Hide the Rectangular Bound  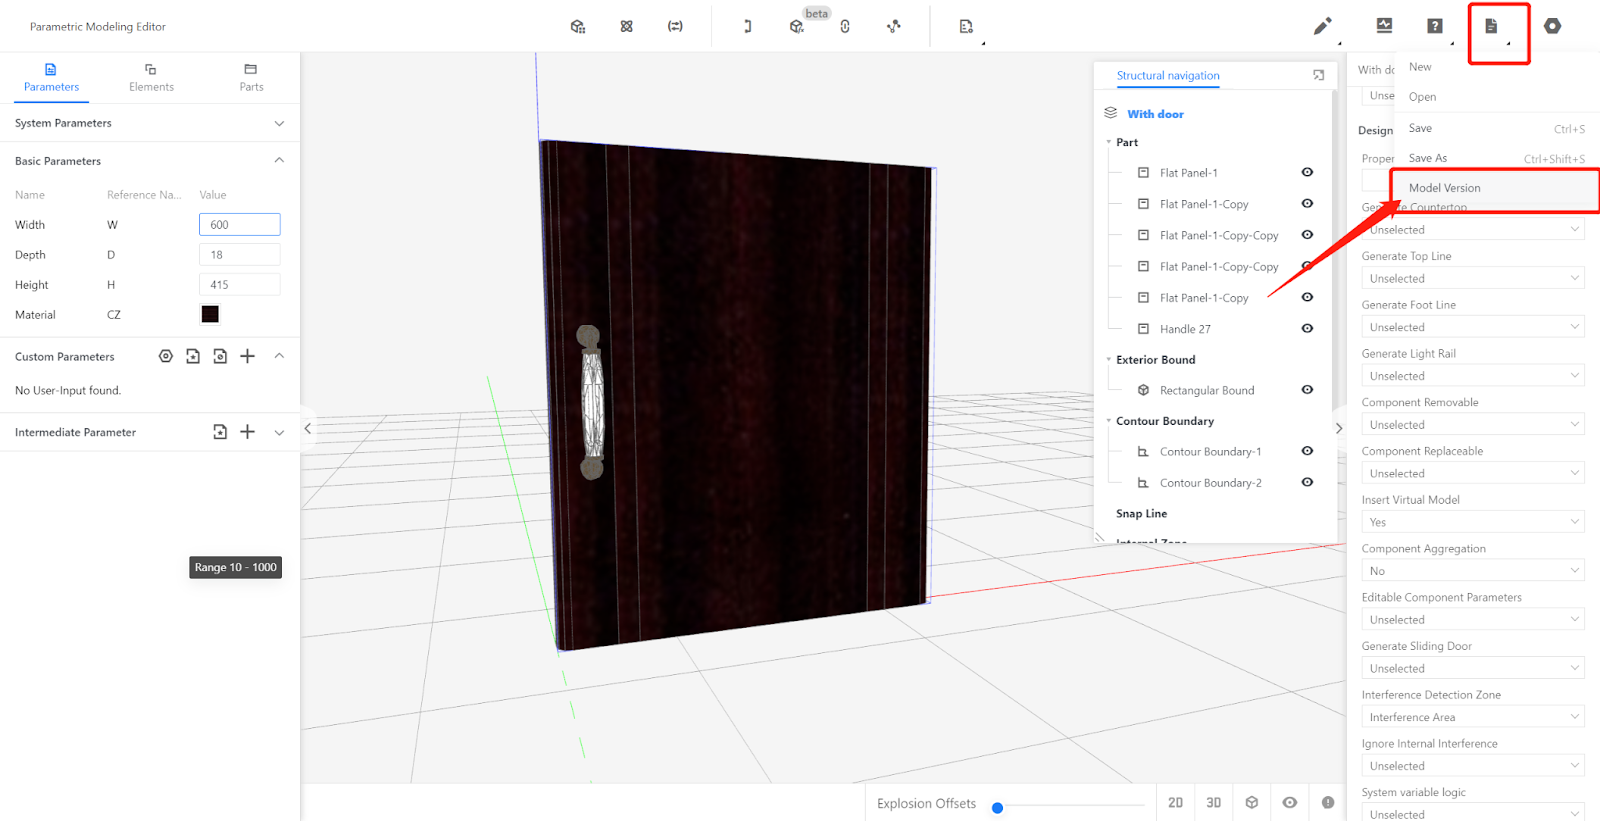tap(1307, 390)
